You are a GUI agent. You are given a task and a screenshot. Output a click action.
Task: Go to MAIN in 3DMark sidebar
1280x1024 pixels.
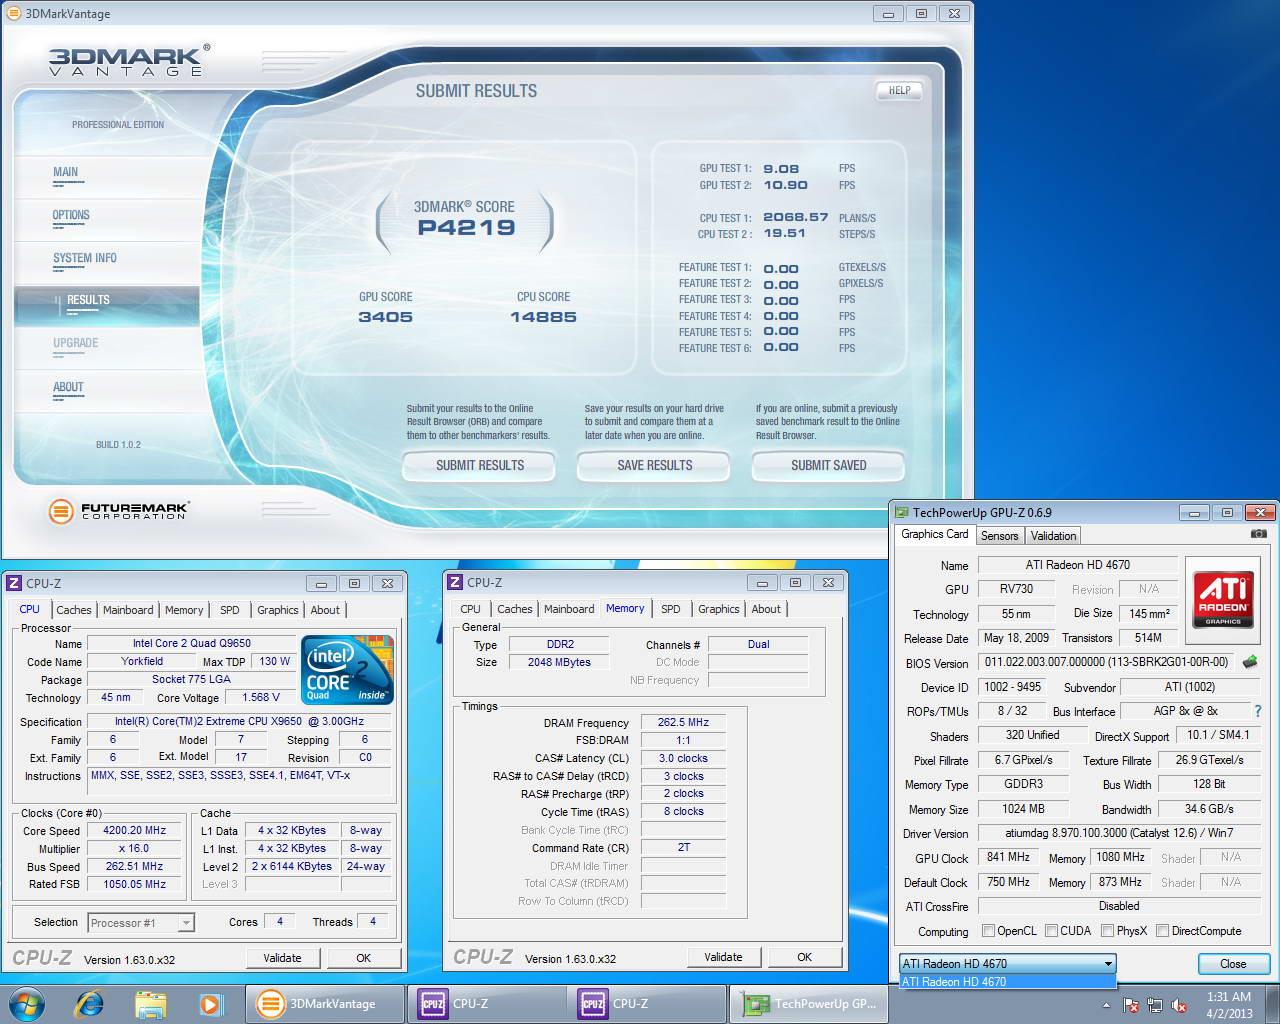[66, 173]
